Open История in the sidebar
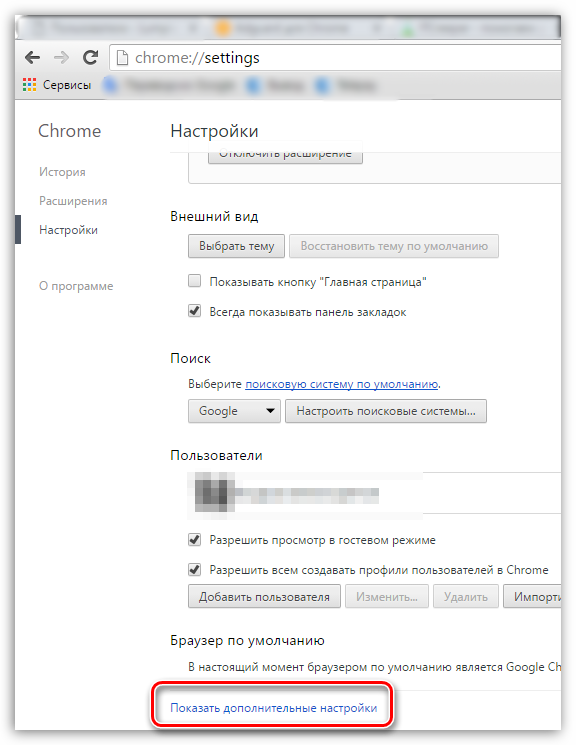 [x=62, y=172]
